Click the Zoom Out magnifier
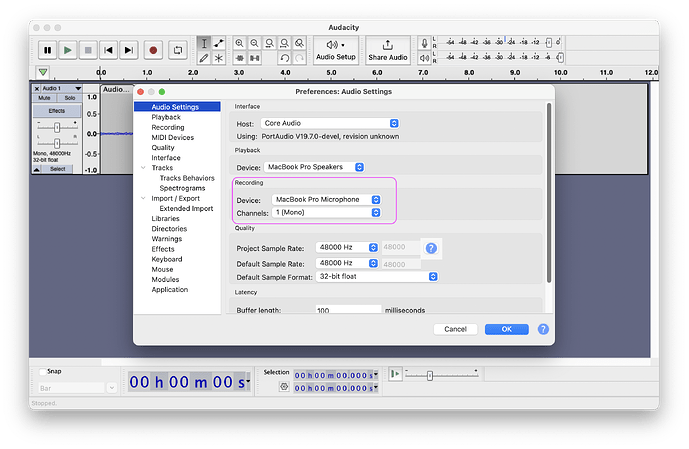 [x=254, y=43]
